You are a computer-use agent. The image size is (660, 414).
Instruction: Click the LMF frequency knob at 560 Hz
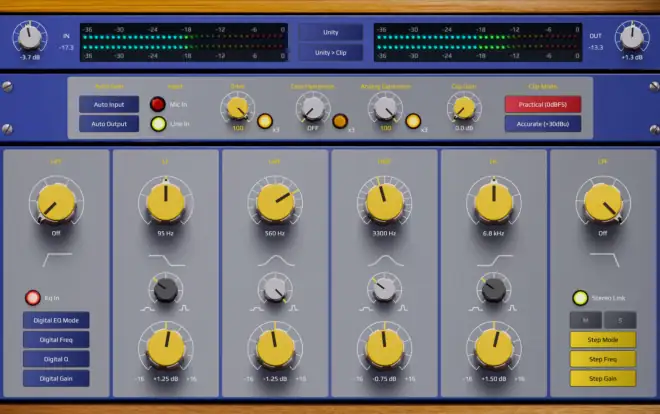tap(275, 203)
